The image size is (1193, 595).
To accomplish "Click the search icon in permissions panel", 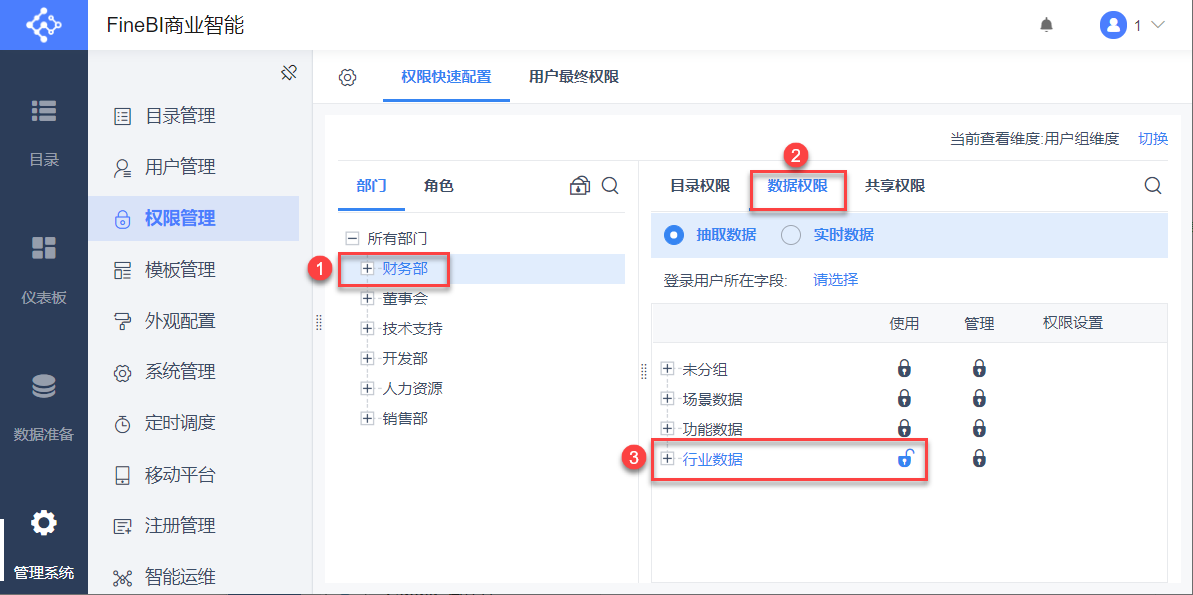I will [1152, 186].
